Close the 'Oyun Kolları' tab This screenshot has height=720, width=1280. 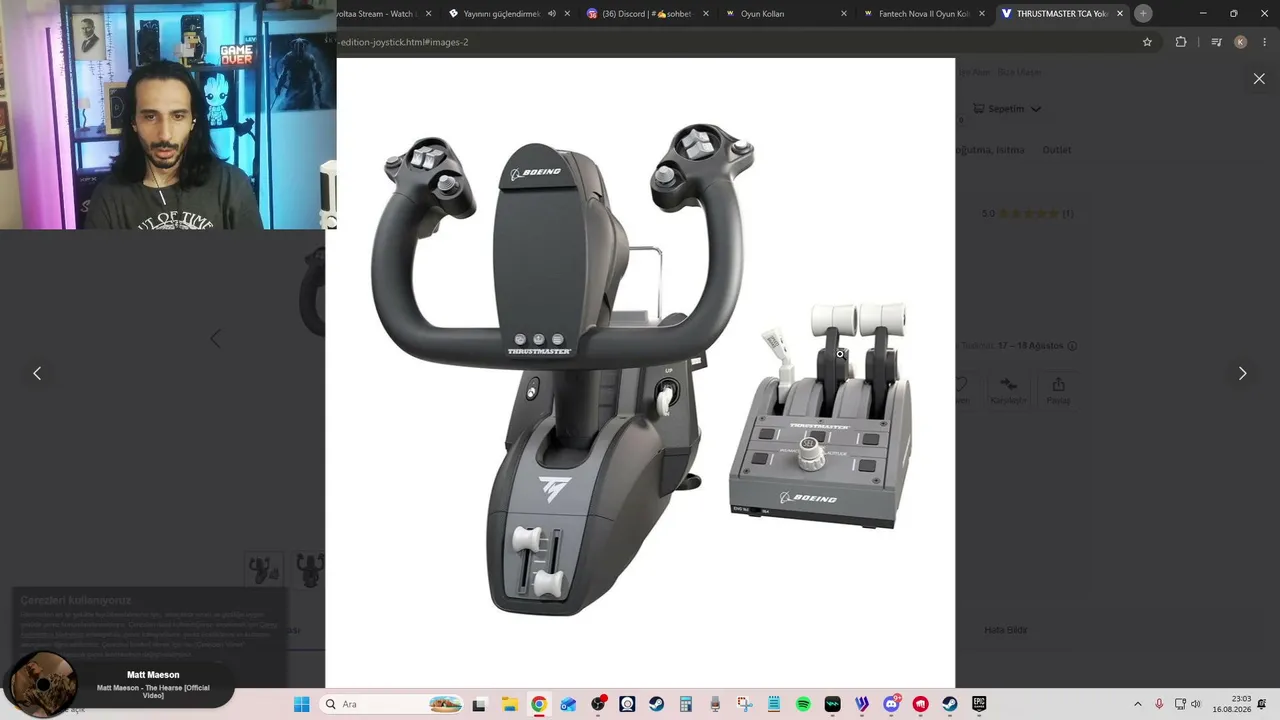click(844, 14)
